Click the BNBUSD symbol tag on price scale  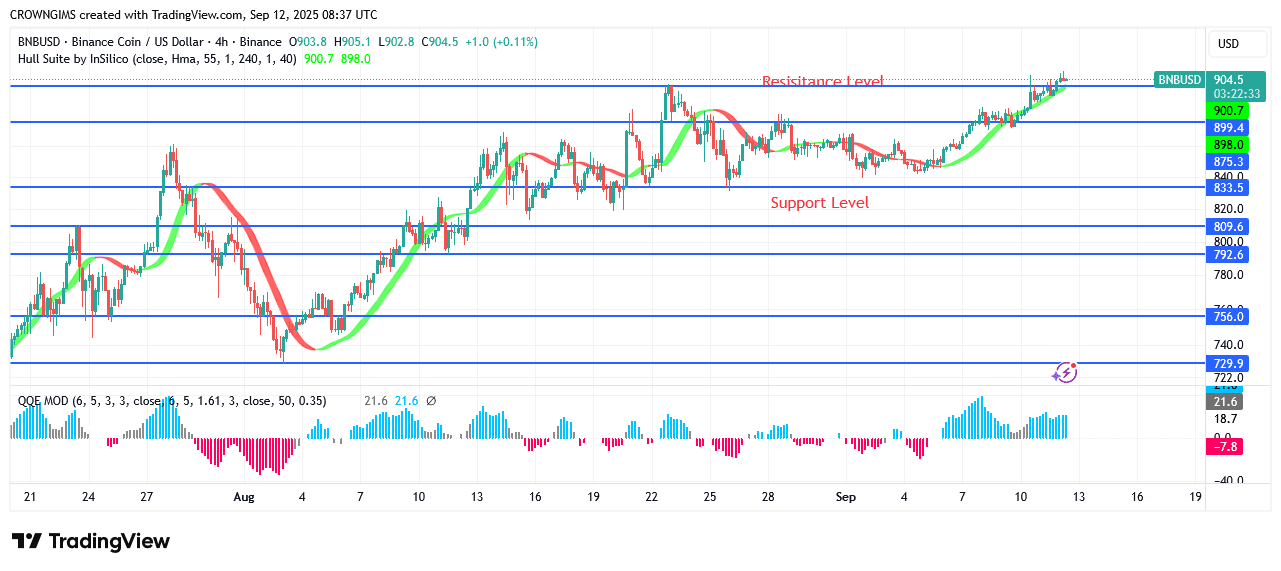click(1178, 80)
